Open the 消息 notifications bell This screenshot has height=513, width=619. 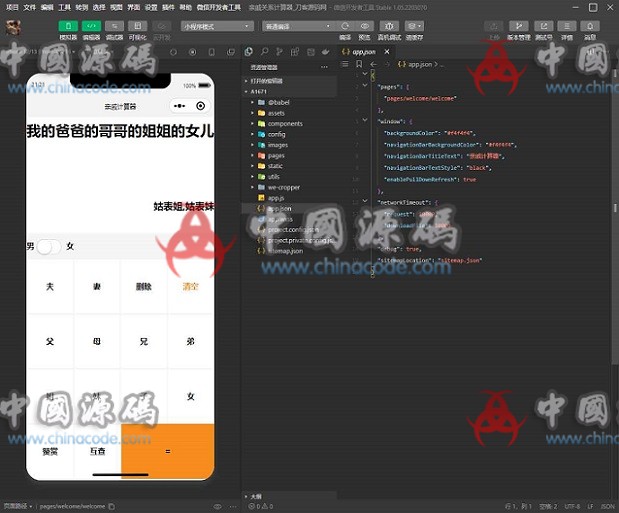(590, 26)
